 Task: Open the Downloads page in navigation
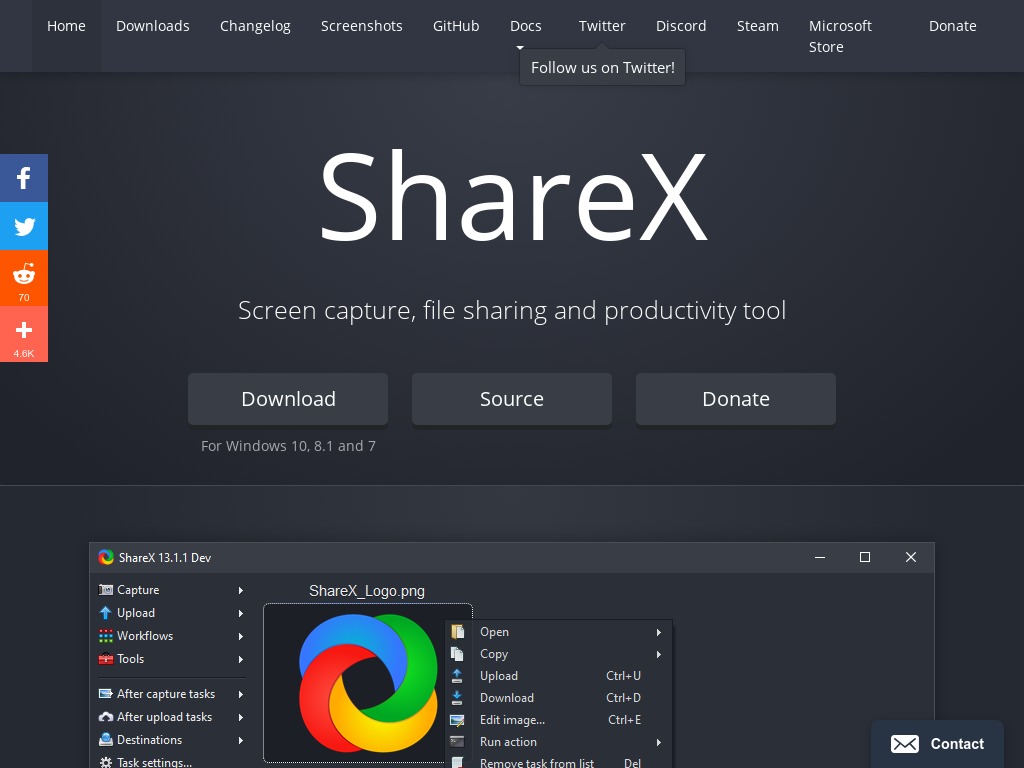(153, 26)
